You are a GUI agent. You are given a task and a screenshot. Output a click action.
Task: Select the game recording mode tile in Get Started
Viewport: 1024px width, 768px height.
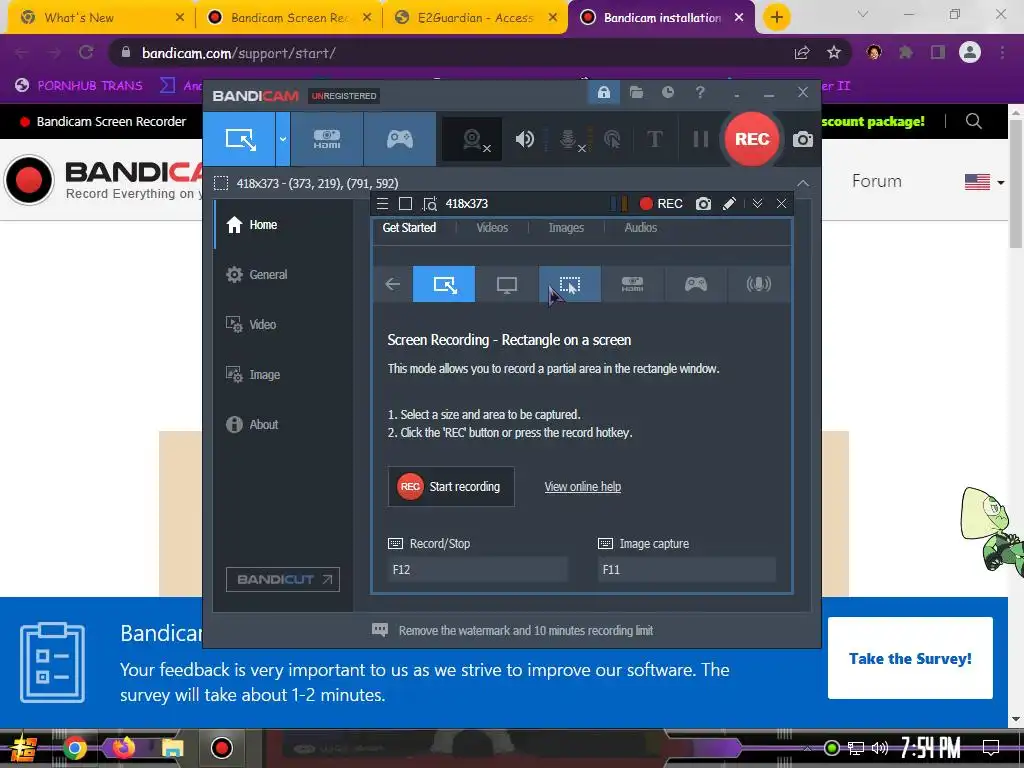point(696,284)
